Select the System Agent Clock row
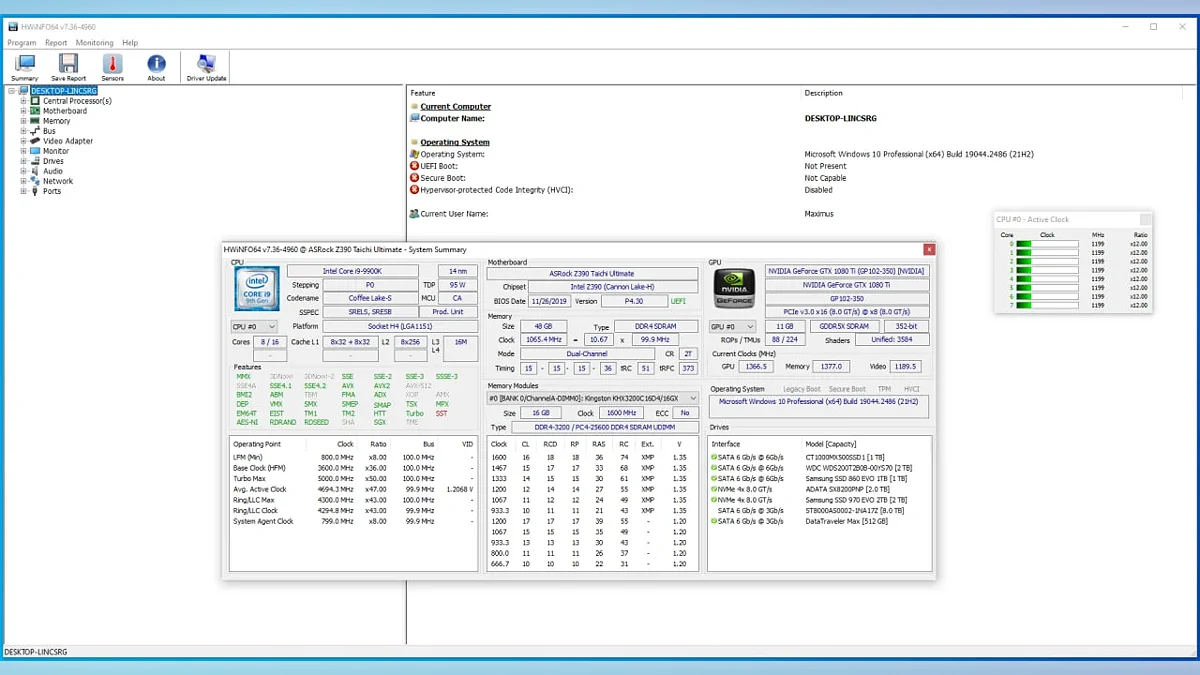 click(353, 521)
